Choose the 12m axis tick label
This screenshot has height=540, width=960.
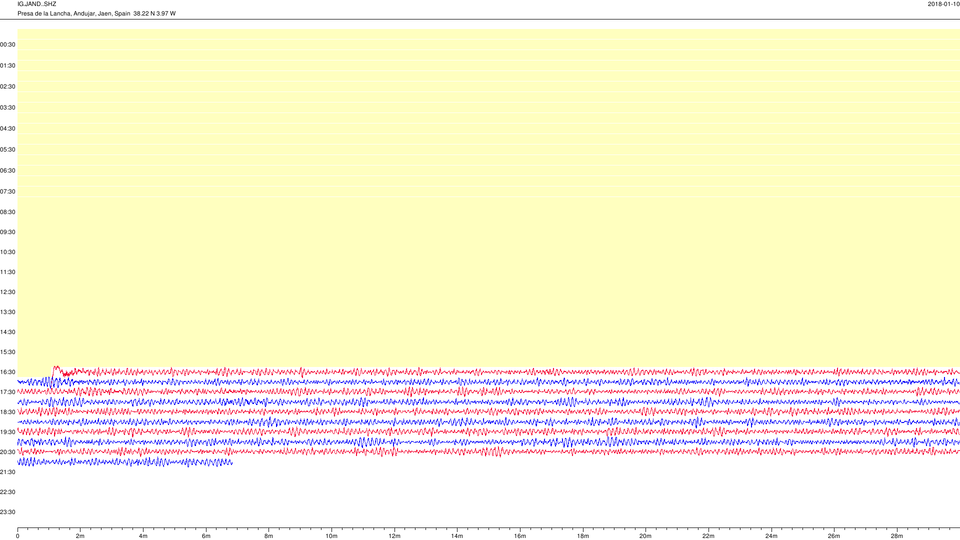(394, 536)
